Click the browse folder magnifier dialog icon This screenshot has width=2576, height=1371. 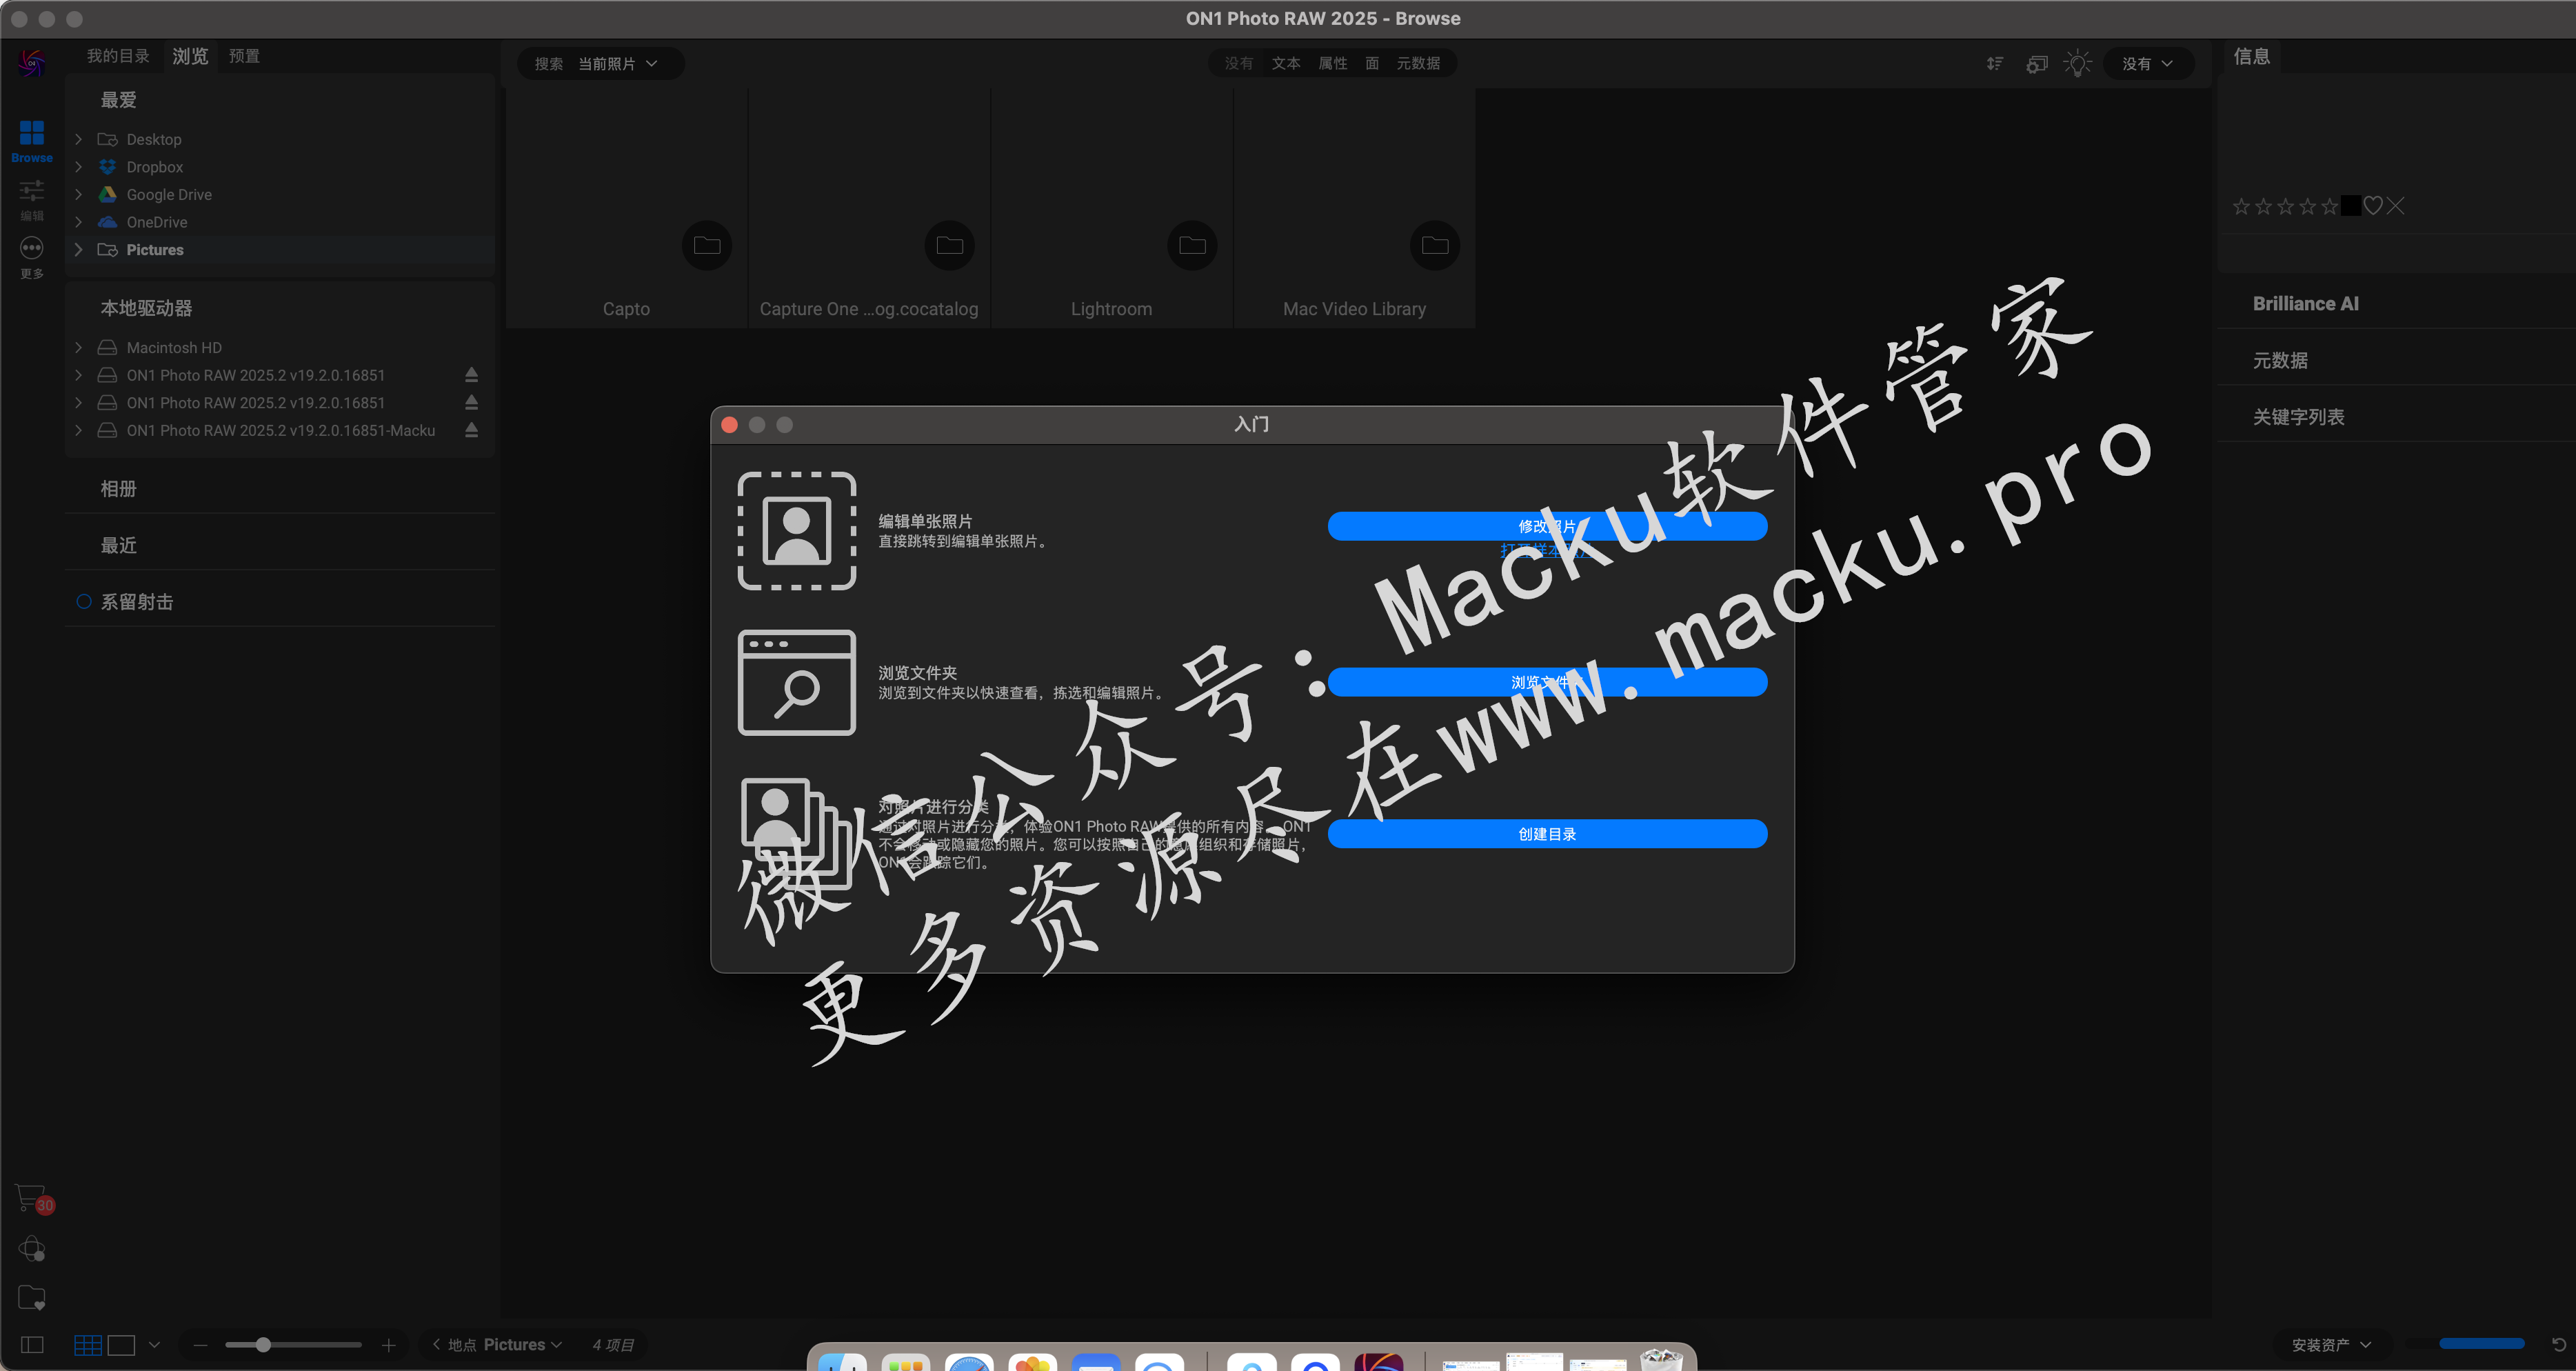[797, 682]
